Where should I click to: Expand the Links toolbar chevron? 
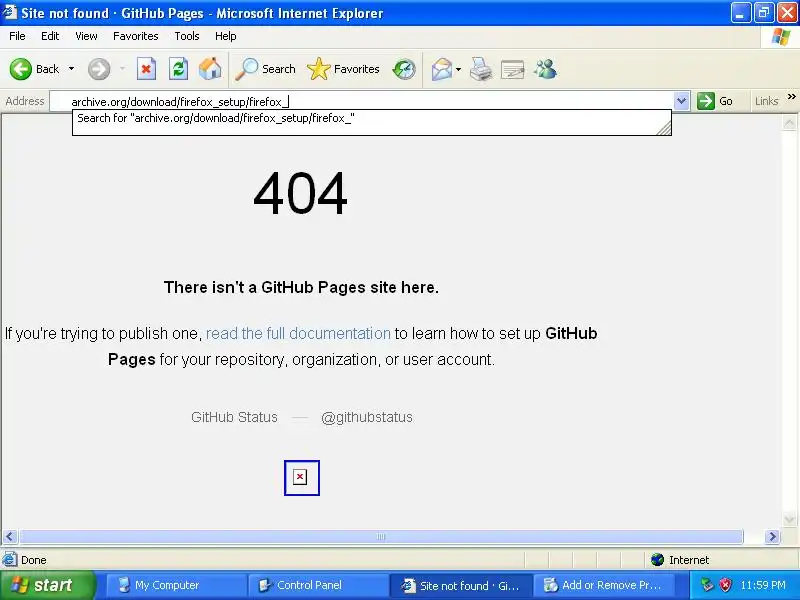coord(791,96)
